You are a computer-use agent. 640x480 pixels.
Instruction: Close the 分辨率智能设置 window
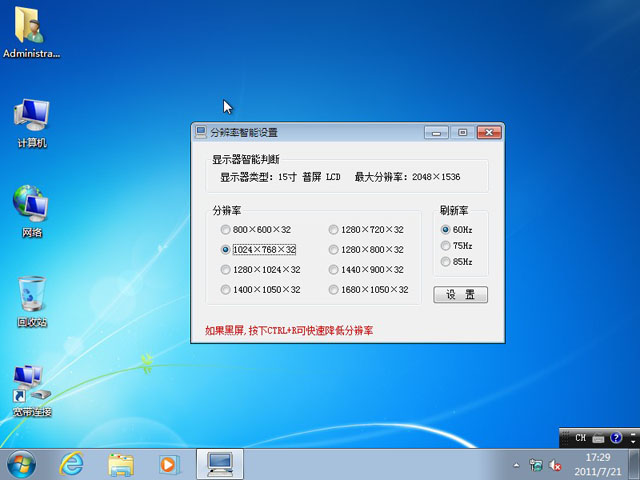click(x=489, y=132)
